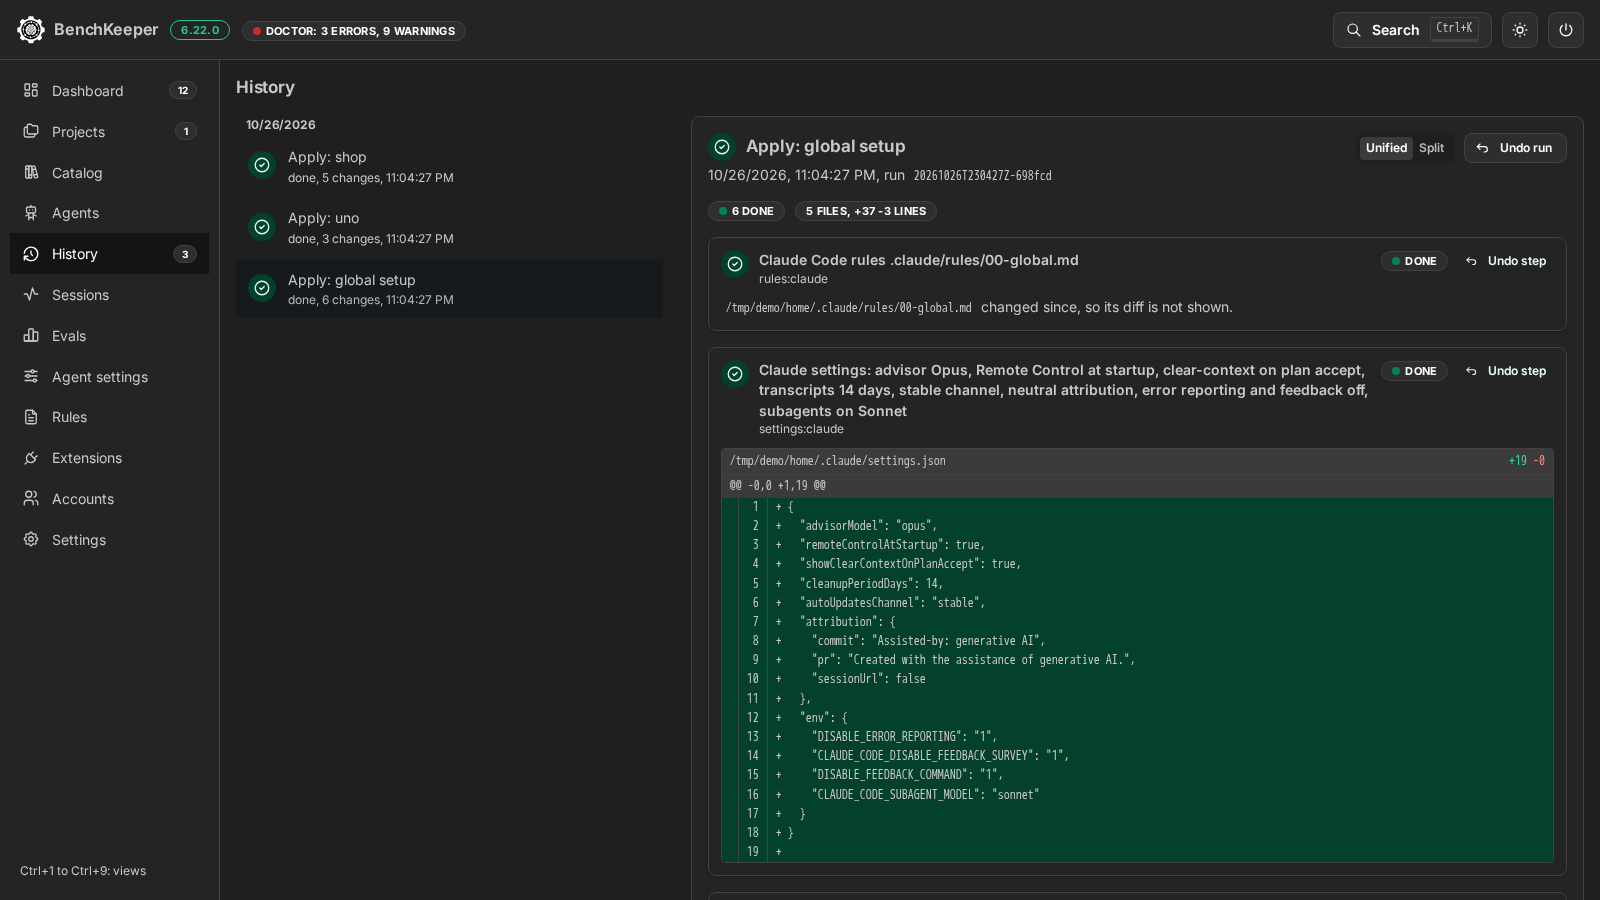Click the 6.22.0 version badge
Viewport: 1600px width, 900px height.
(x=200, y=30)
